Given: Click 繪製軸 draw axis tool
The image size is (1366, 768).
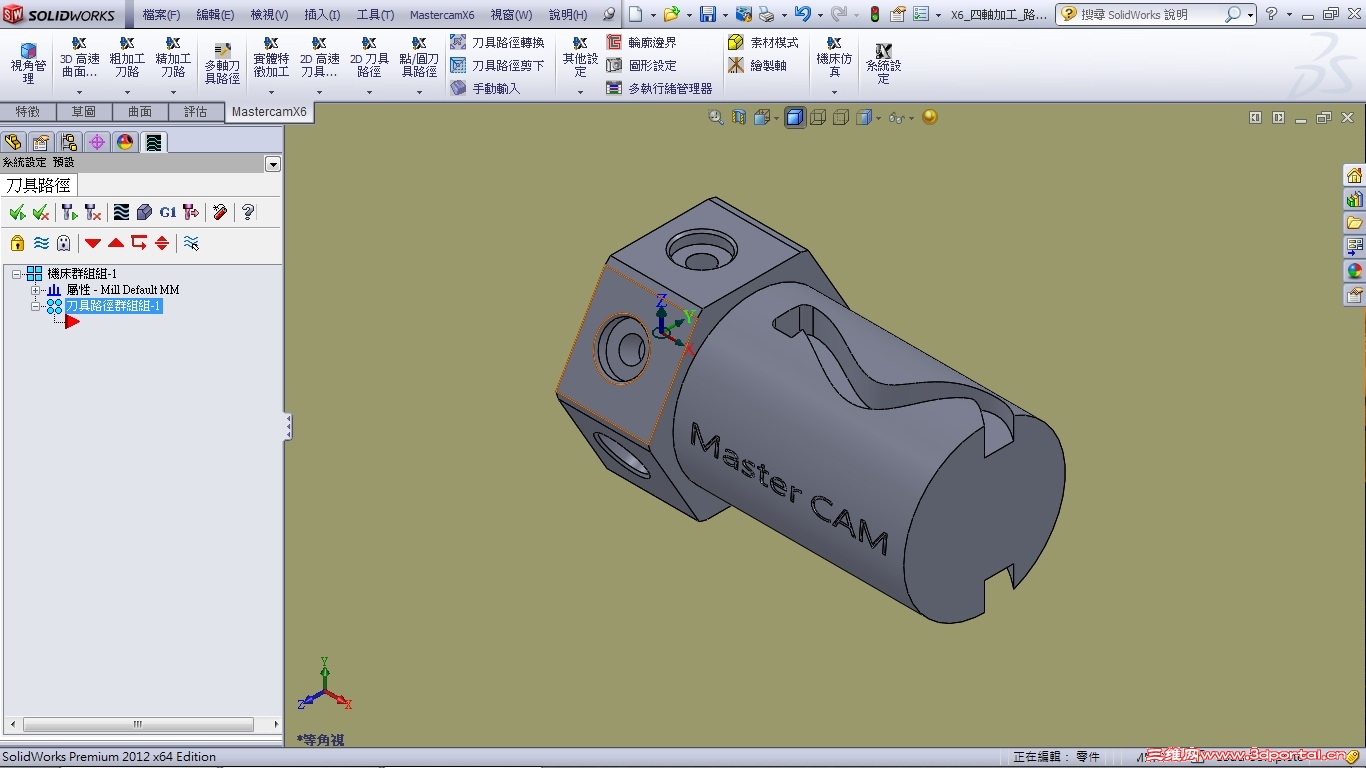Looking at the screenshot, I should tap(757, 65).
